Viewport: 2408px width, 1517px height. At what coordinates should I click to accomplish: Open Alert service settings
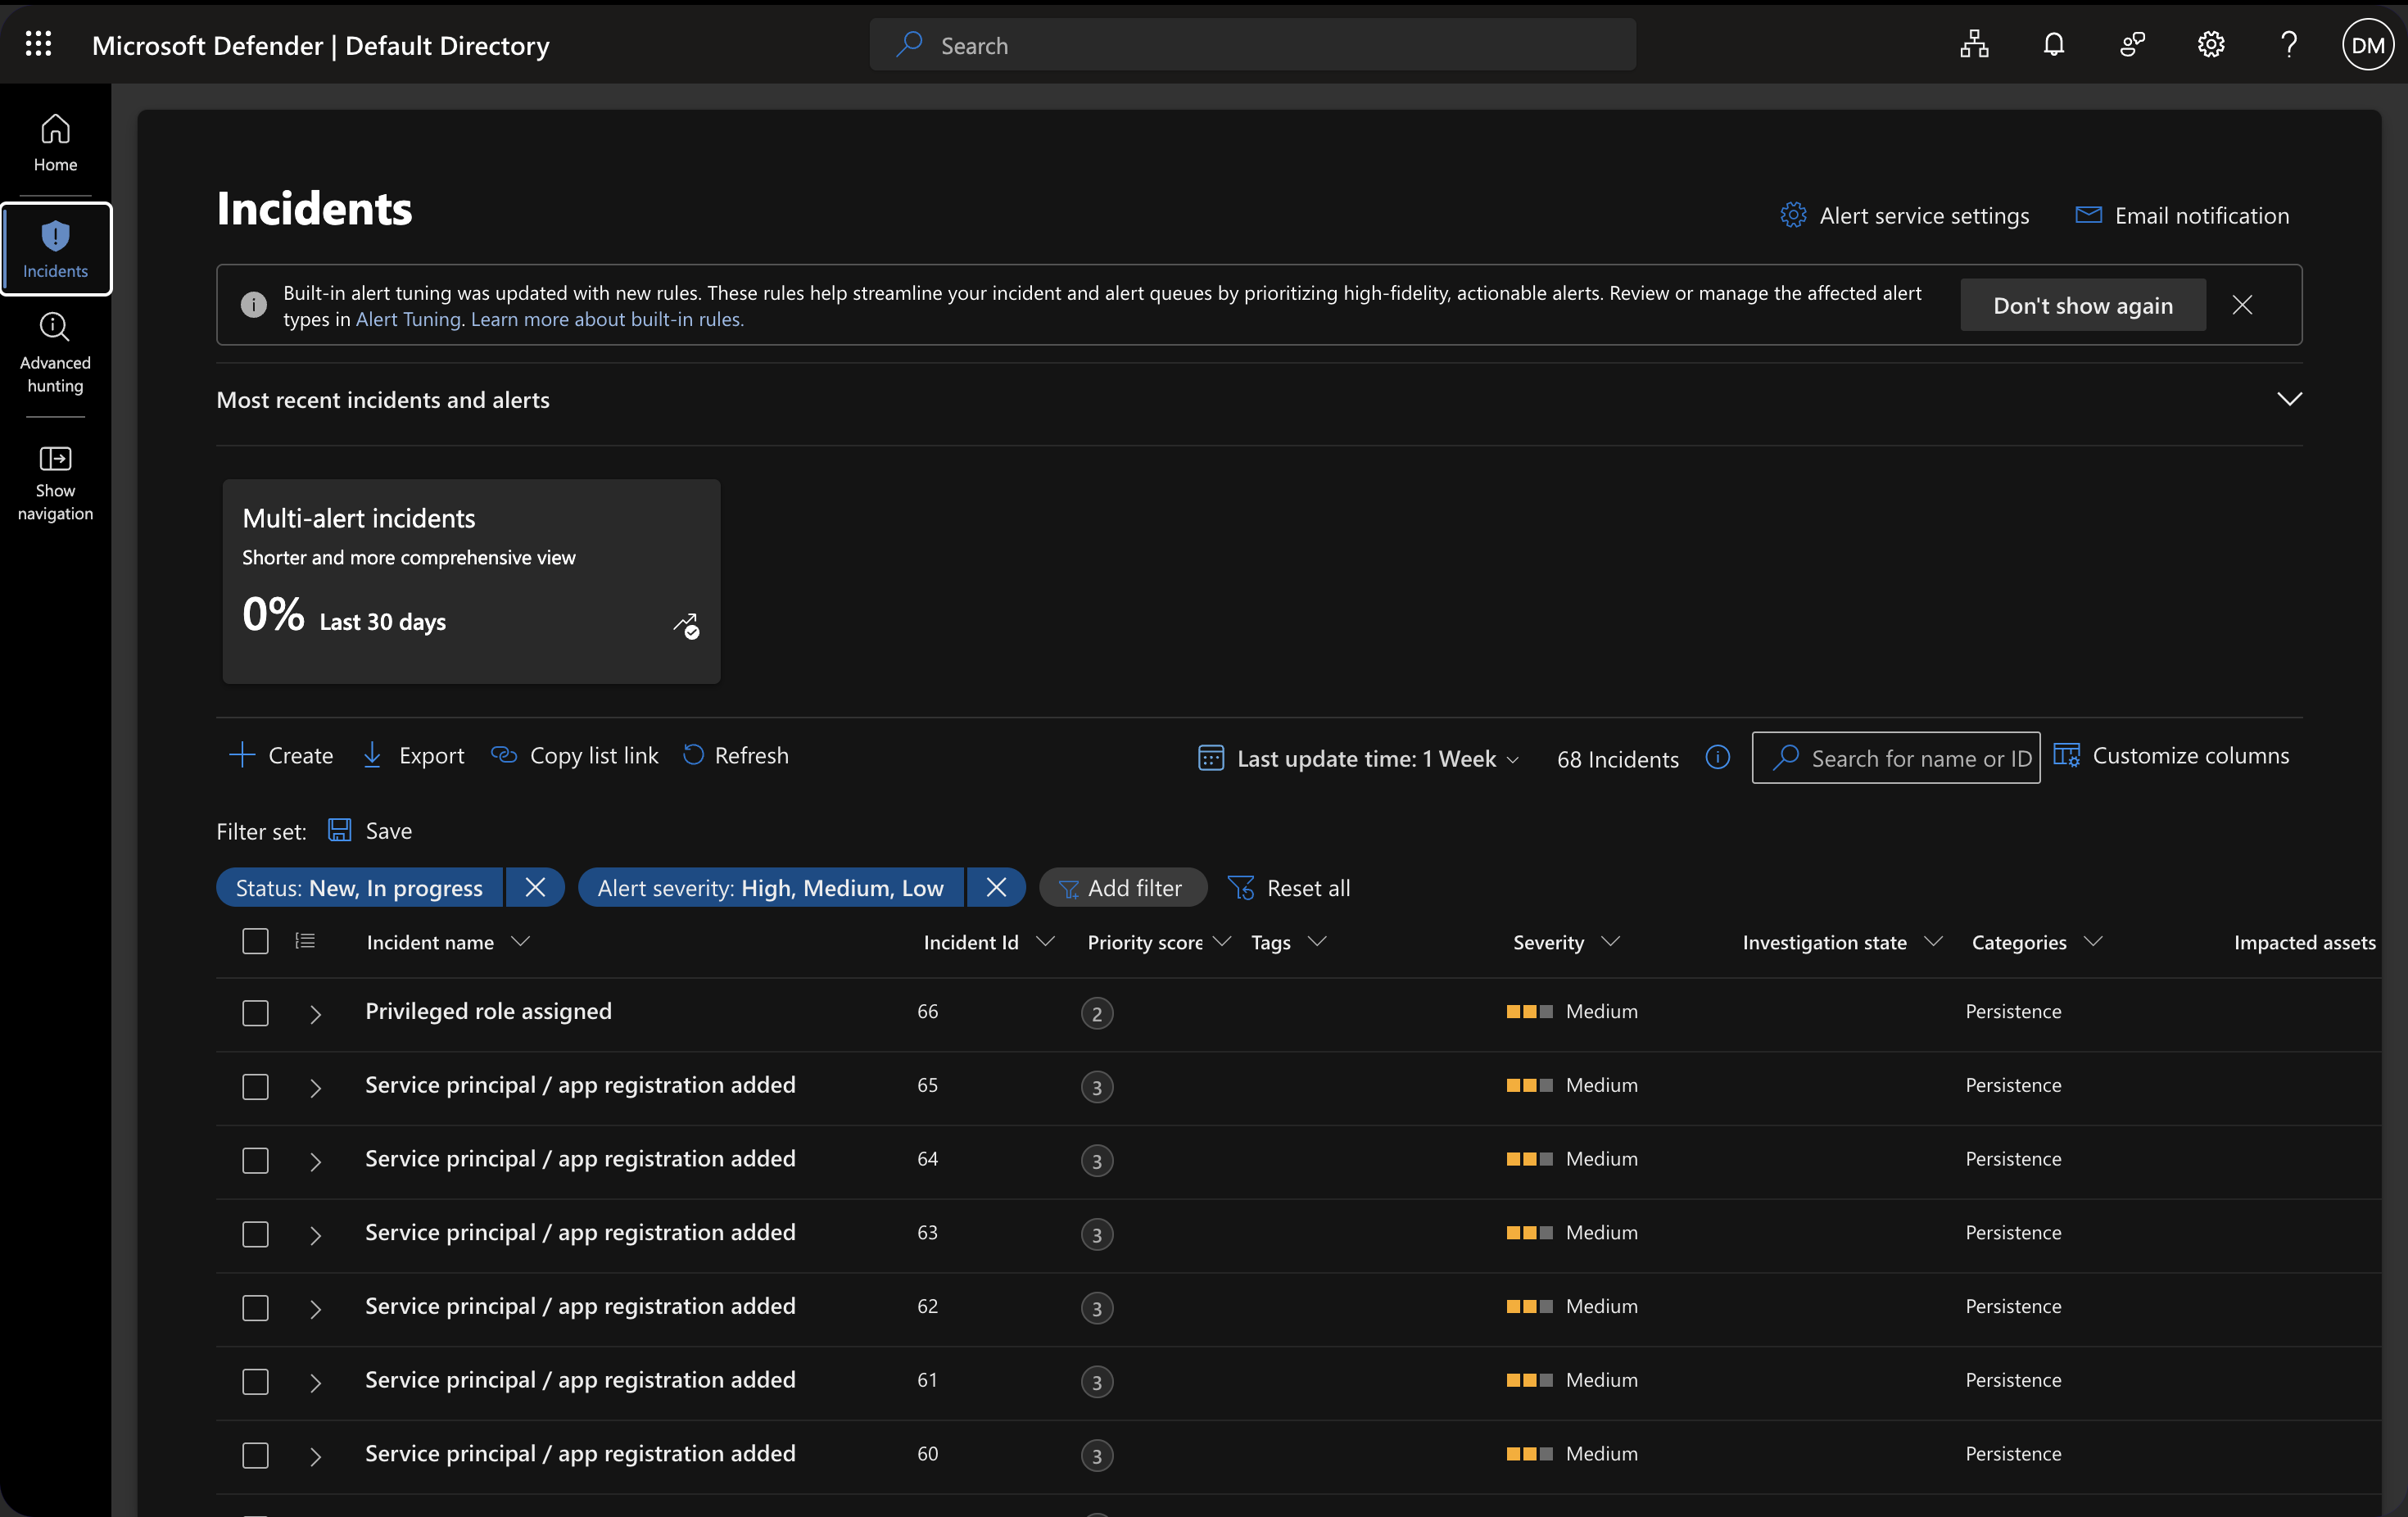coord(1904,215)
